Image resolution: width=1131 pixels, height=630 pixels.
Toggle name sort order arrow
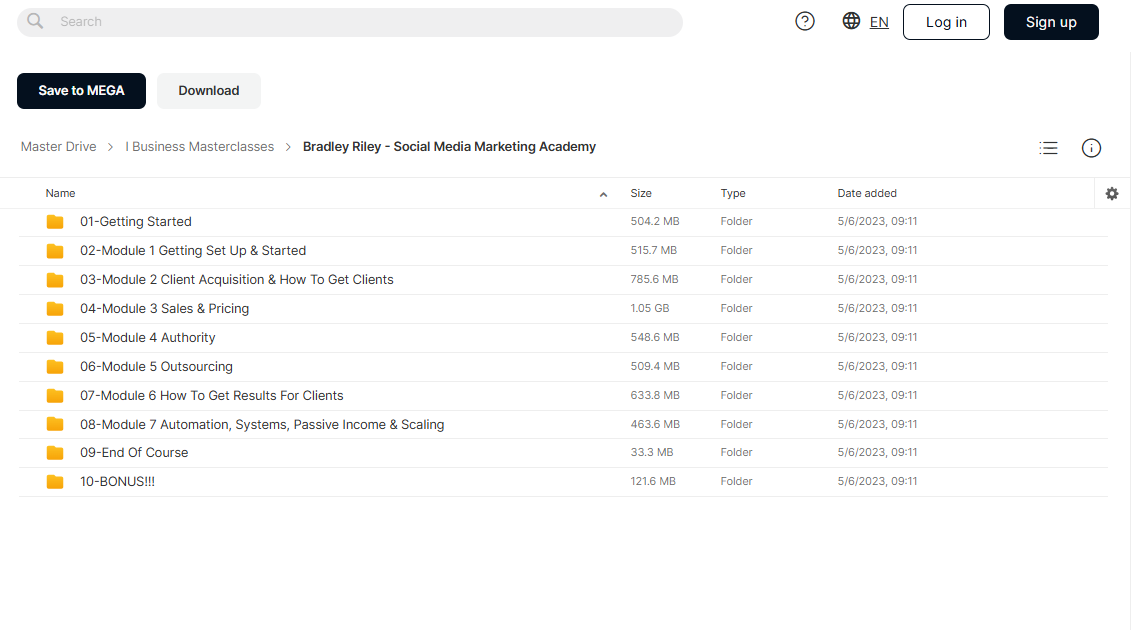pyautogui.click(x=603, y=194)
